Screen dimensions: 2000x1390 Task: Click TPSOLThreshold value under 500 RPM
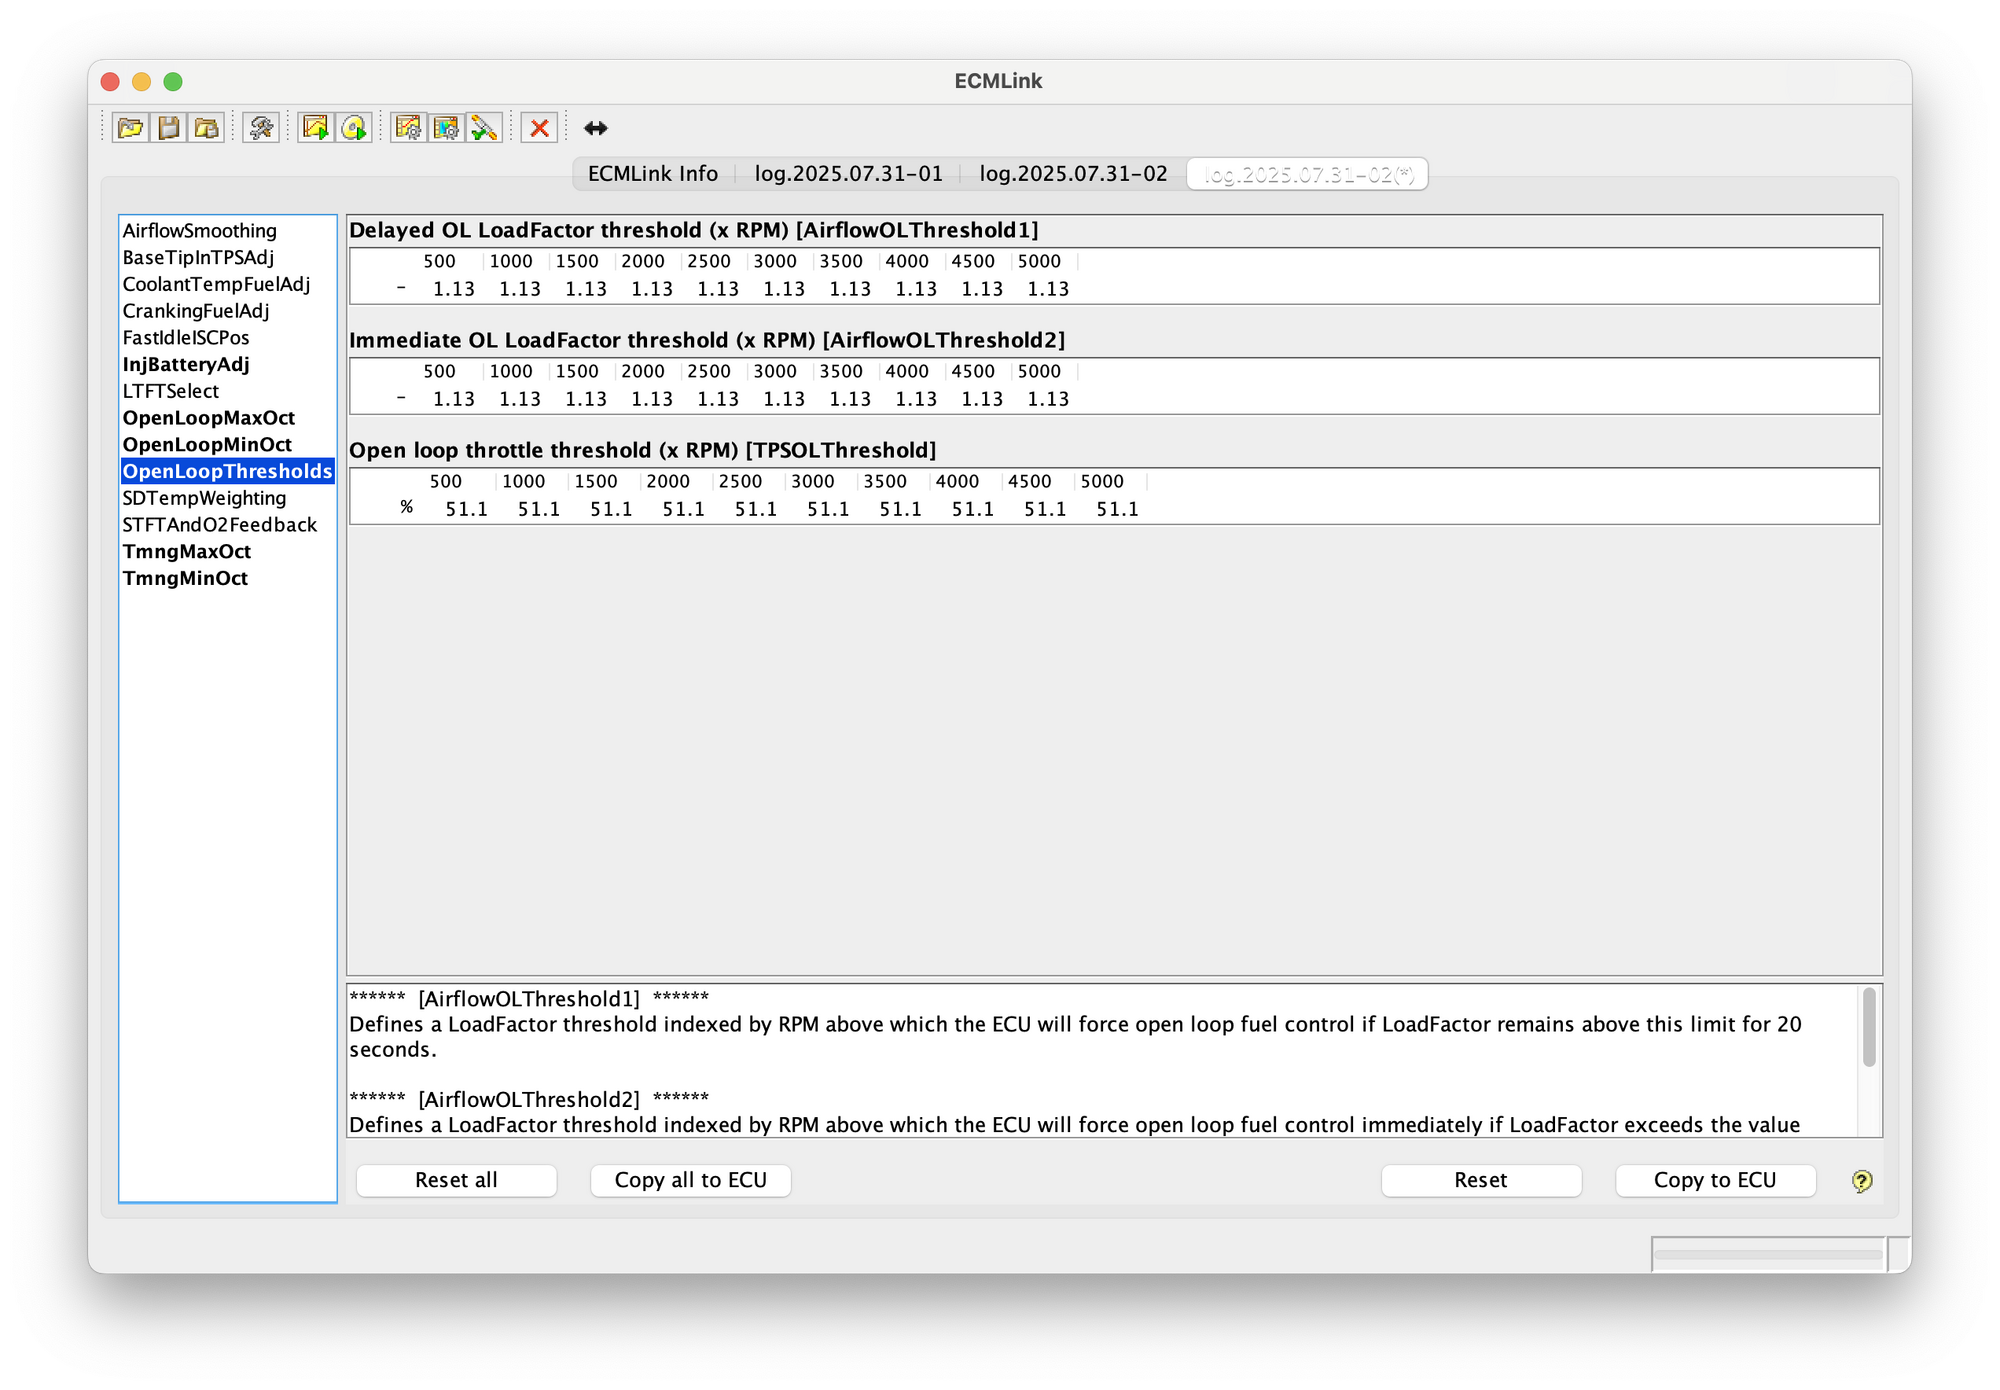(466, 509)
